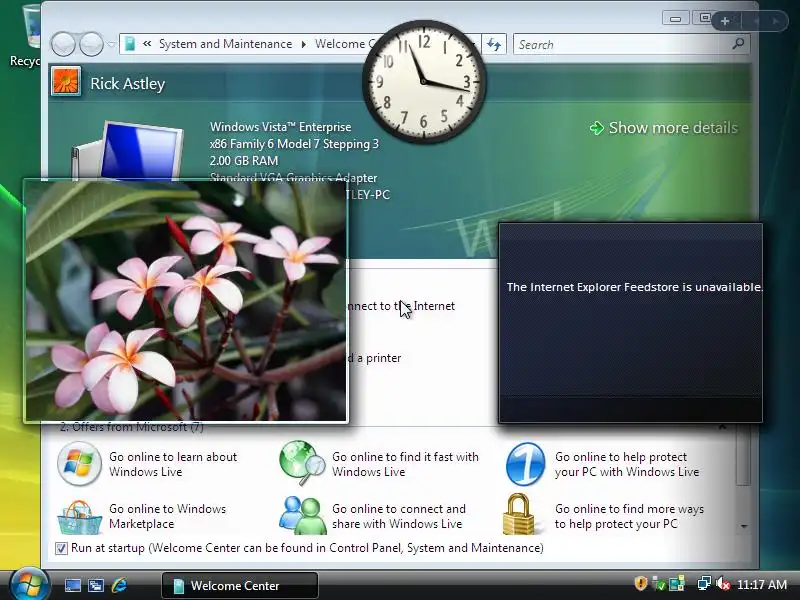The image size is (800, 600).
Task: Click globe magnifier find it fast icon
Action: 303,463
